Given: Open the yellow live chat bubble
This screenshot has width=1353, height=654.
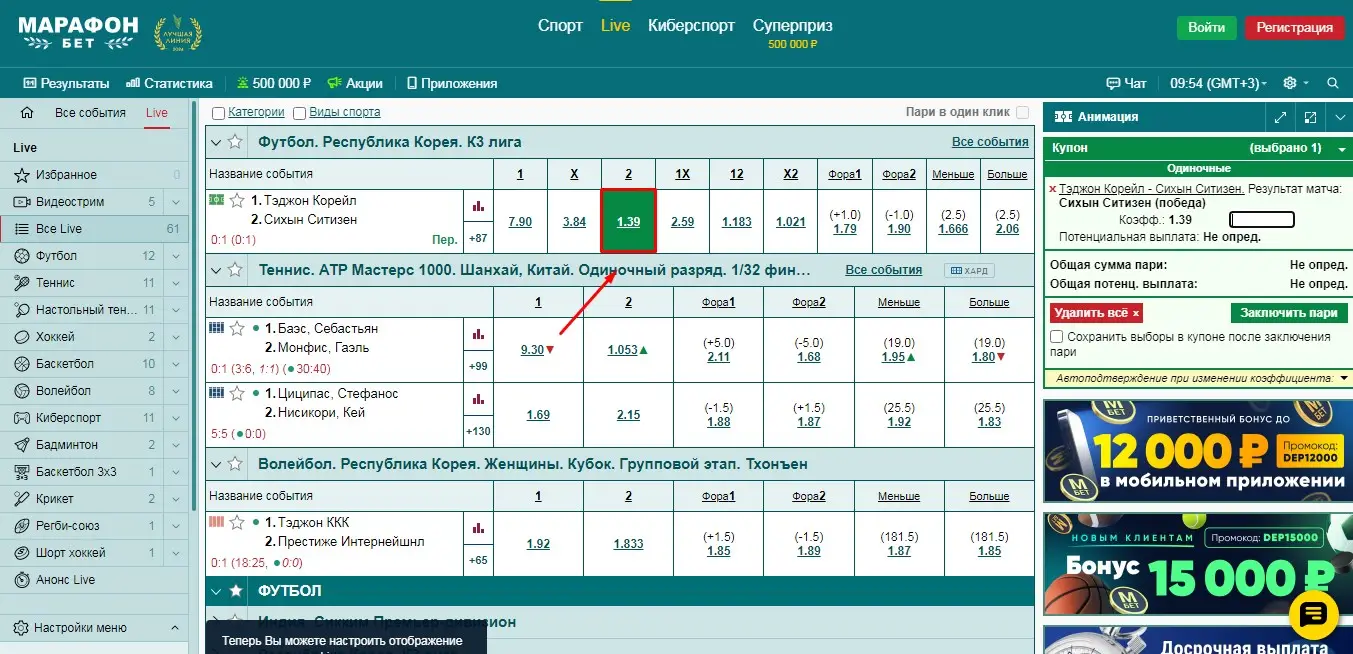Looking at the screenshot, I should (x=1313, y=614).
